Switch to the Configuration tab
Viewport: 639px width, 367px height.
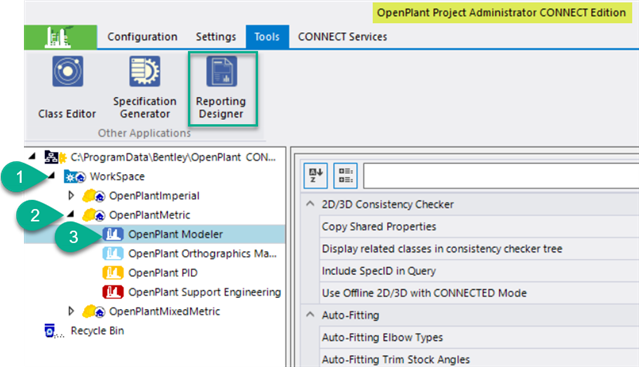pos(142,37)
